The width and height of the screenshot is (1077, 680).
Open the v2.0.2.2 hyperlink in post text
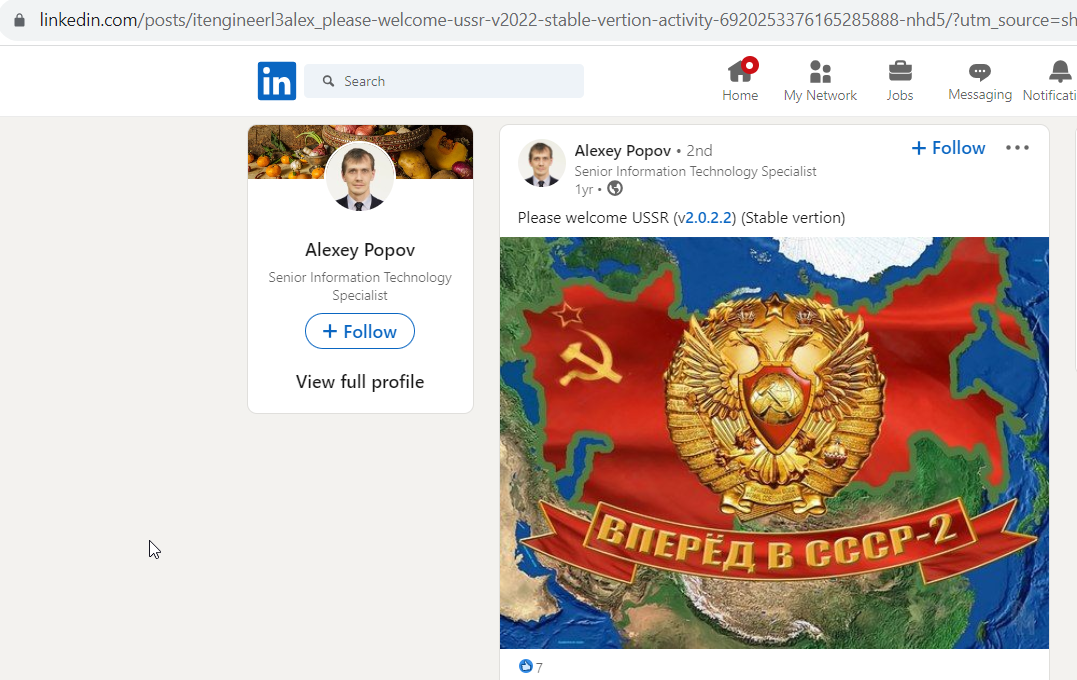[707, 218]
